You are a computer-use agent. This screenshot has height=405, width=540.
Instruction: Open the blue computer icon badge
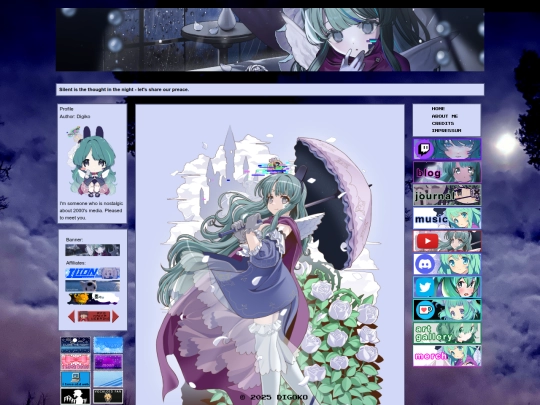coord(75,379)
